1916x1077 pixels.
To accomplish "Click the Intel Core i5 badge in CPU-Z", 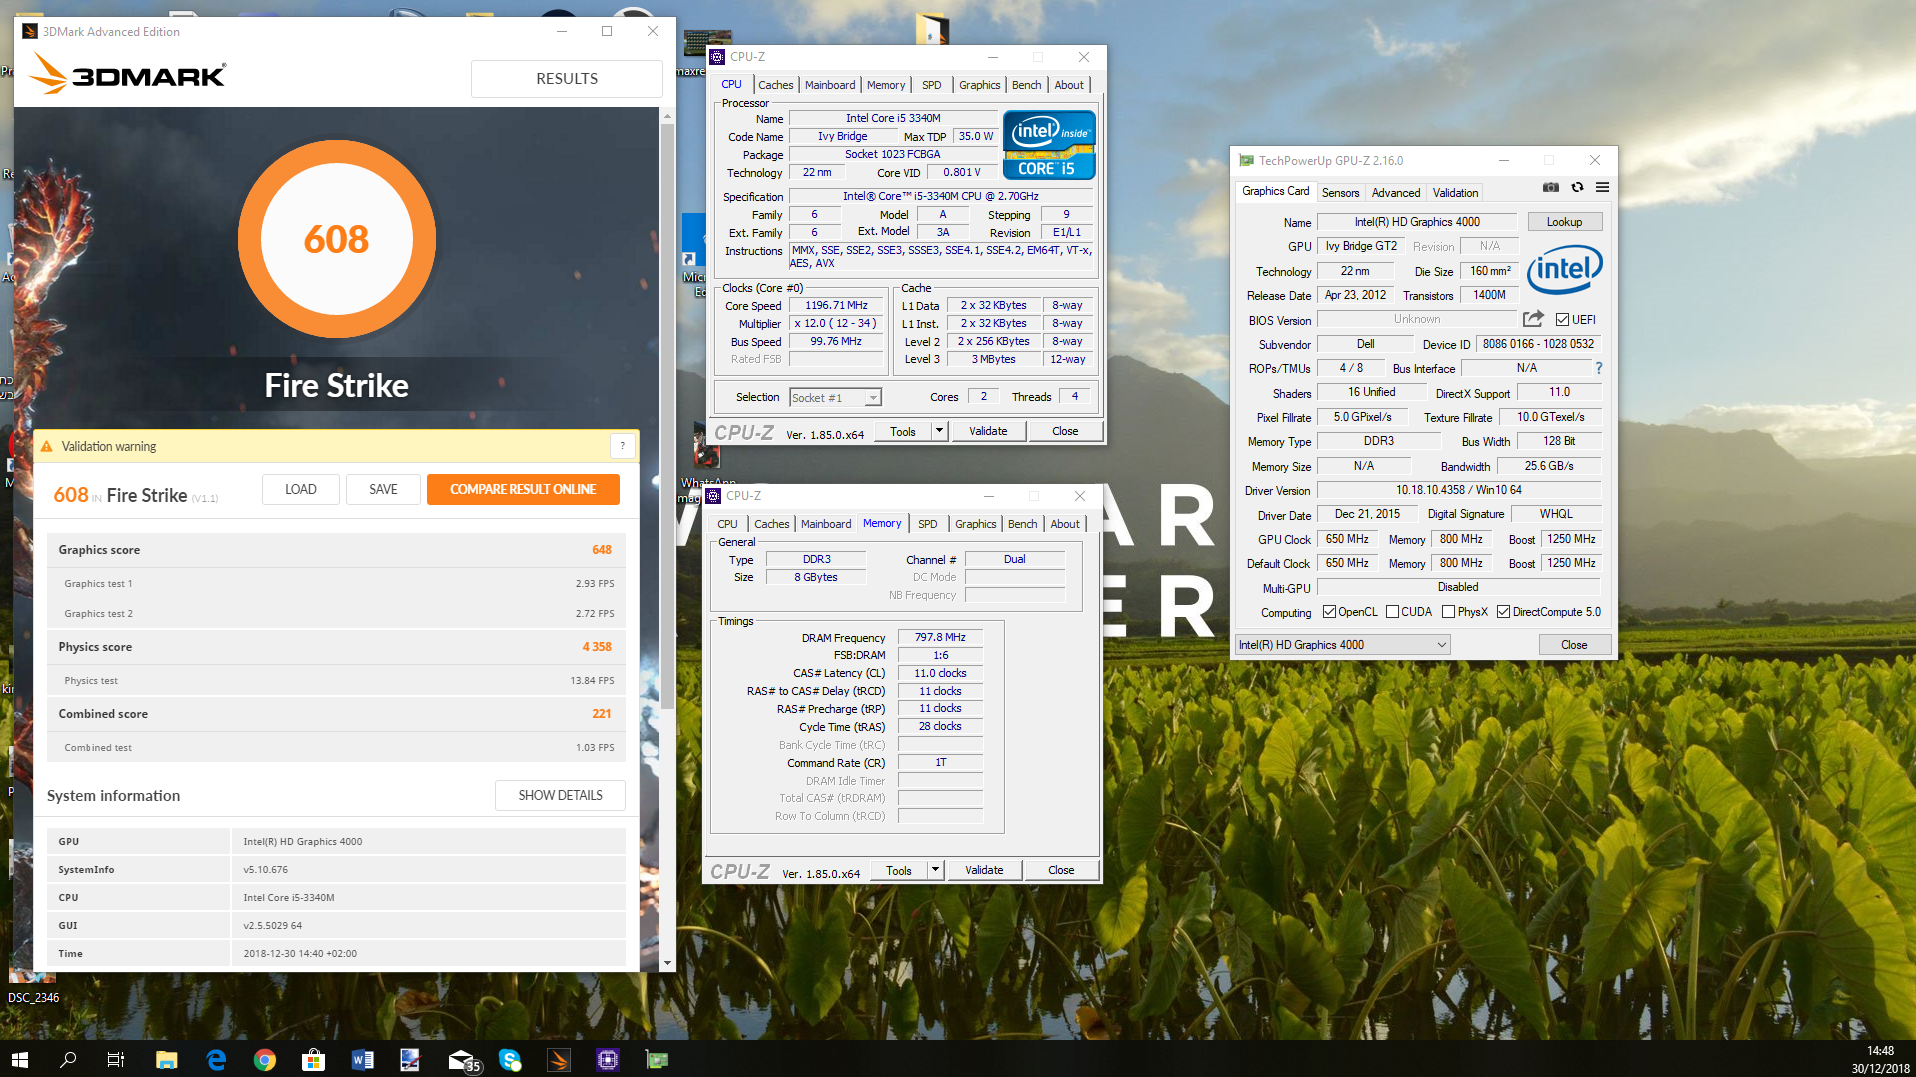I will click(1049, 145).
